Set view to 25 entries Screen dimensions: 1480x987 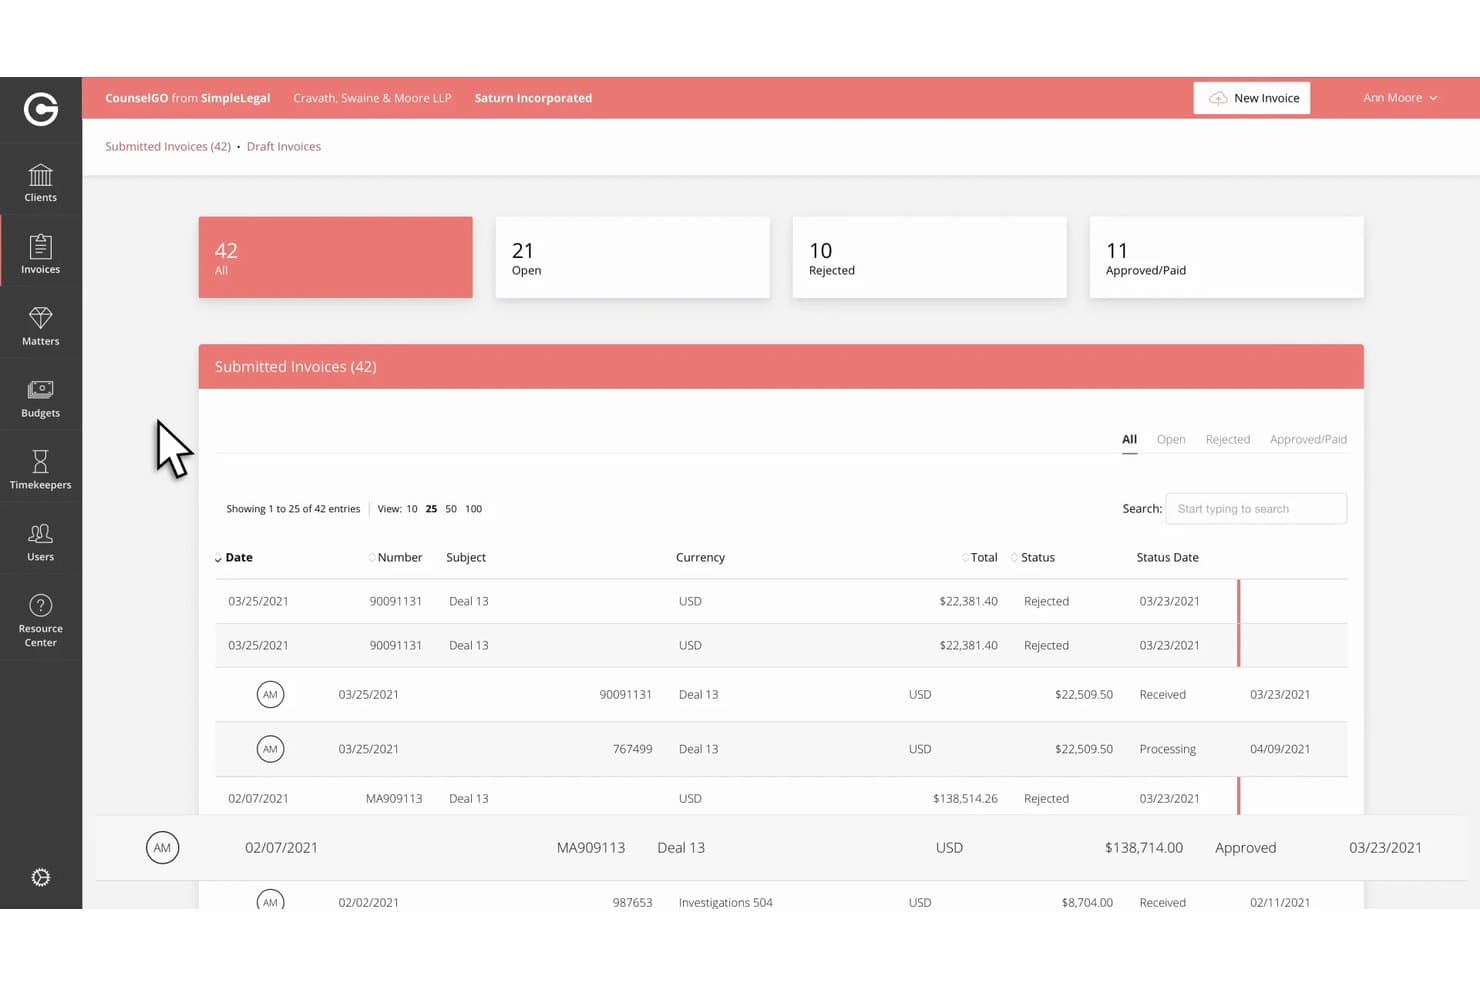coord(431,509)
